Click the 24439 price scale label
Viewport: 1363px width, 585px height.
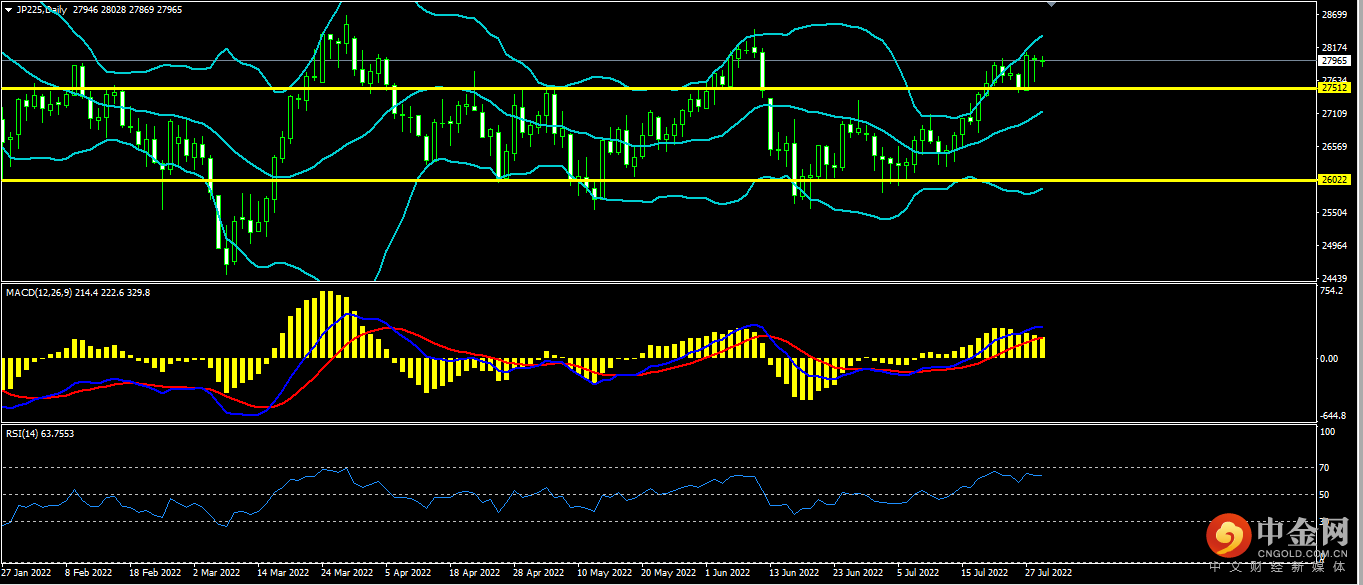tap(1333, 278)
